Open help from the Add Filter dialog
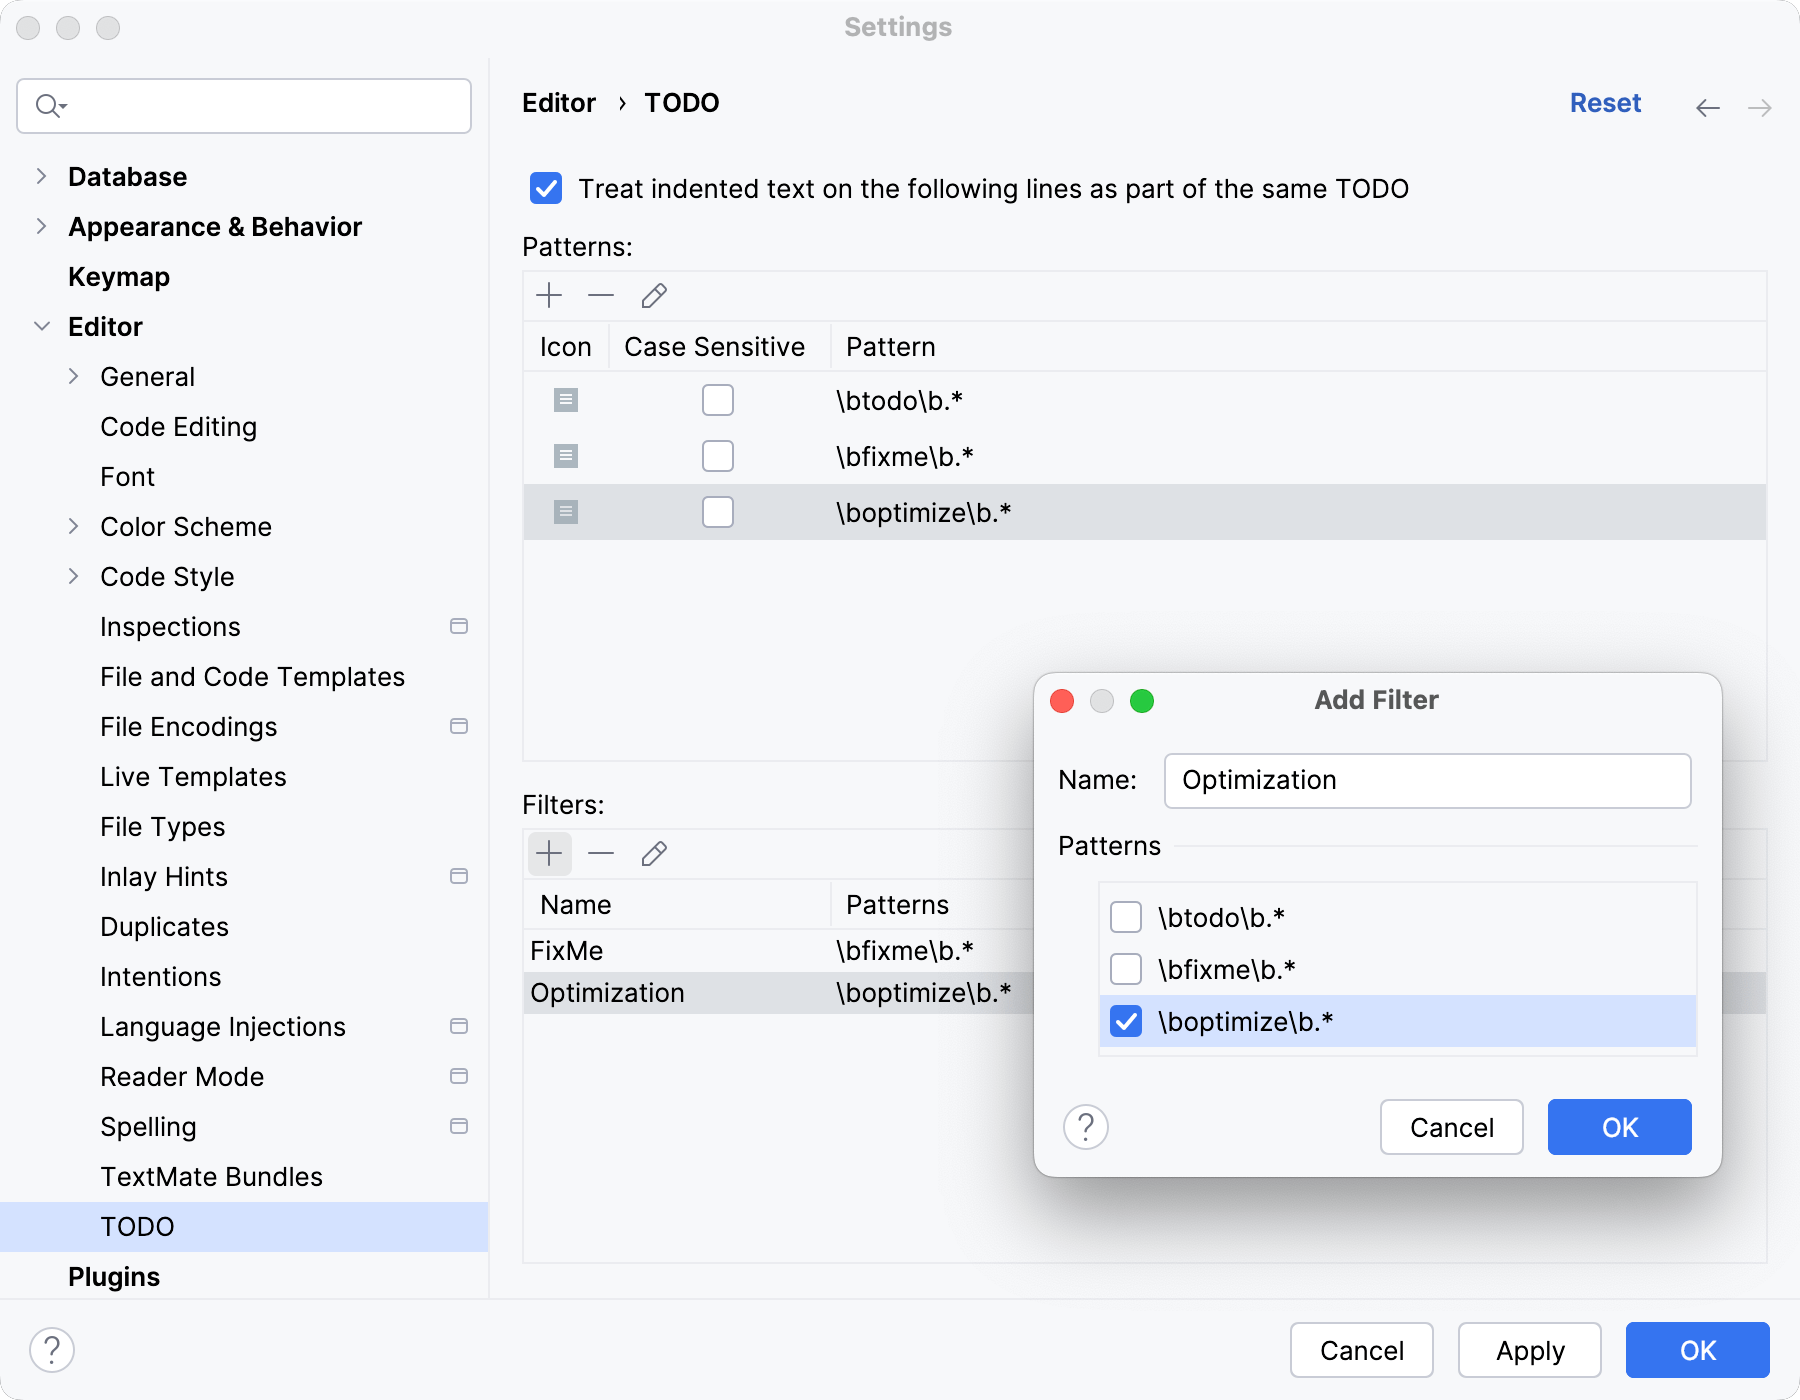 point(1085,1126)
